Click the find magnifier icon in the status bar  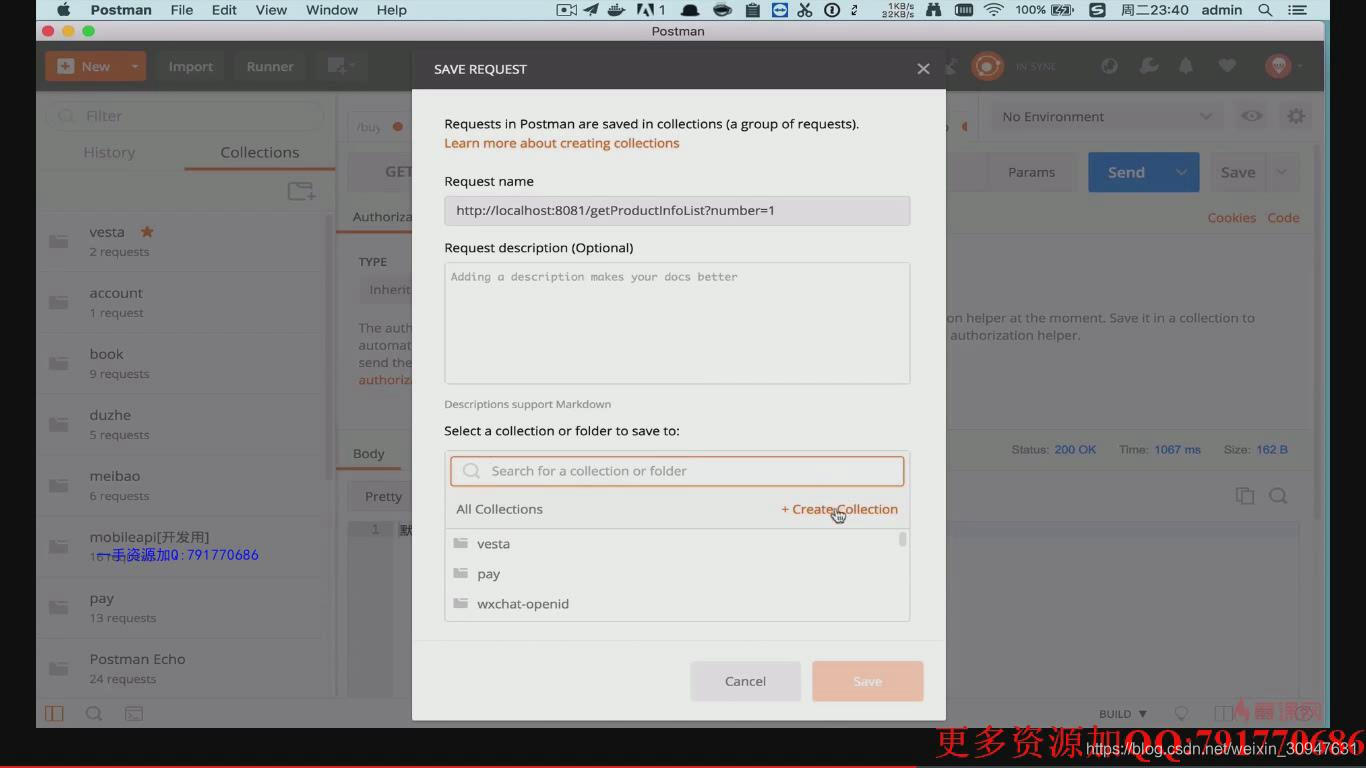point(94,713)
